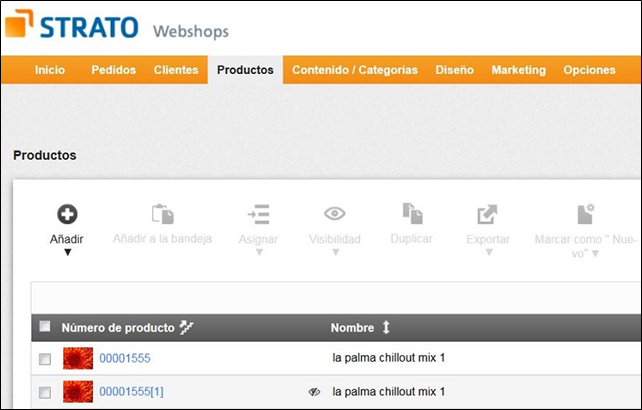Viewport: 642px width, 410px height.
Task: Click hidden-eye icon on row 00001555[1]
Action: click(314, 392)
